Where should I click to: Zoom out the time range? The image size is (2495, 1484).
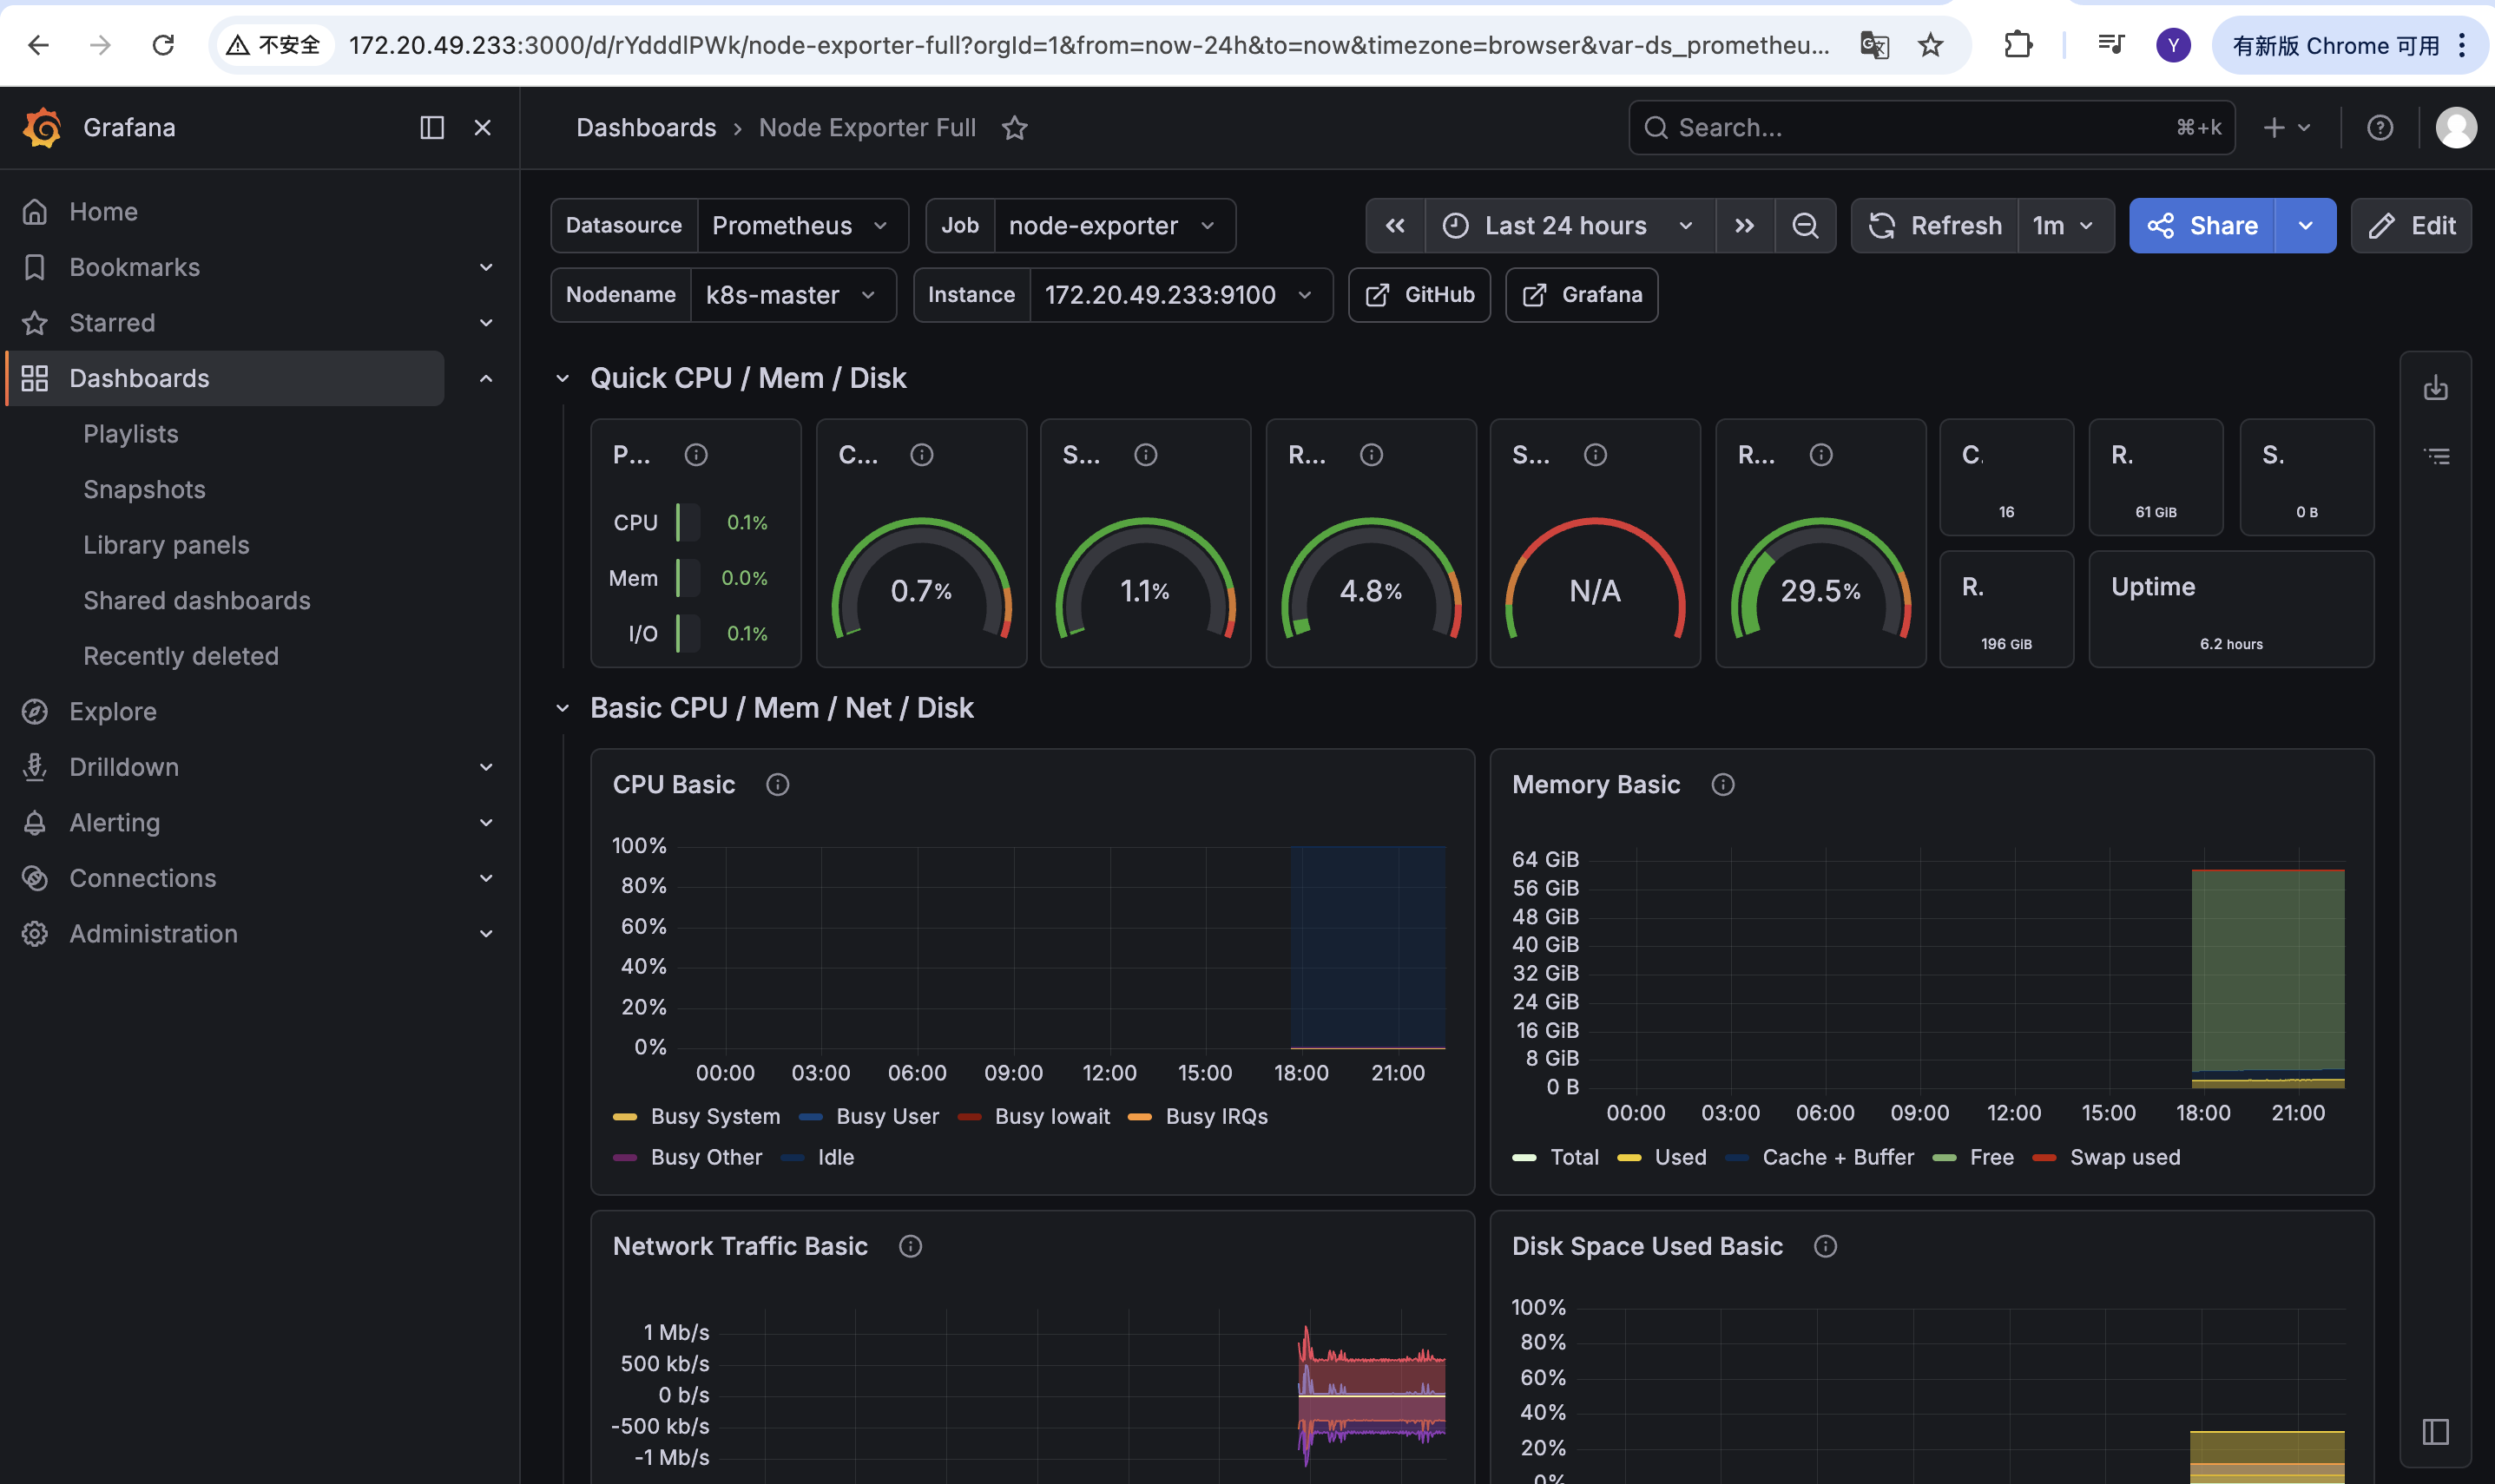(1804, 225)
